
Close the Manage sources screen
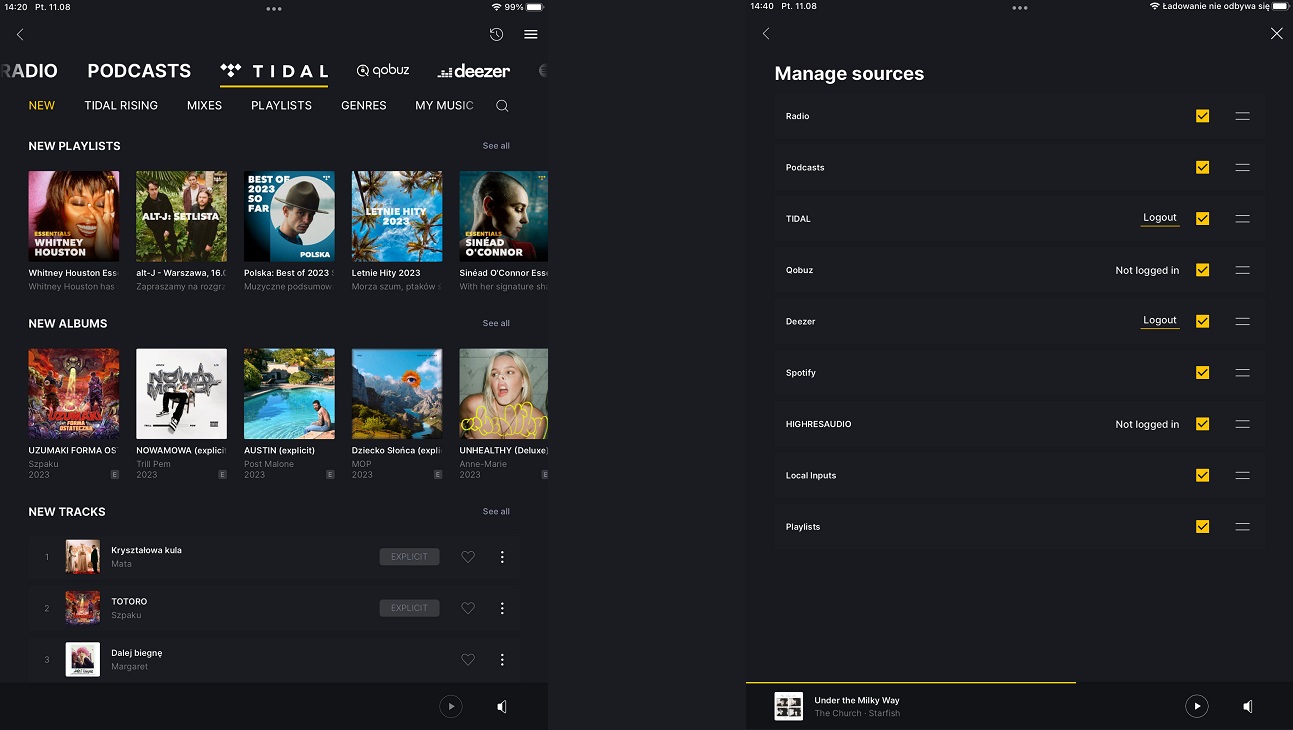pyautogui.click(x=1276, y=34)
